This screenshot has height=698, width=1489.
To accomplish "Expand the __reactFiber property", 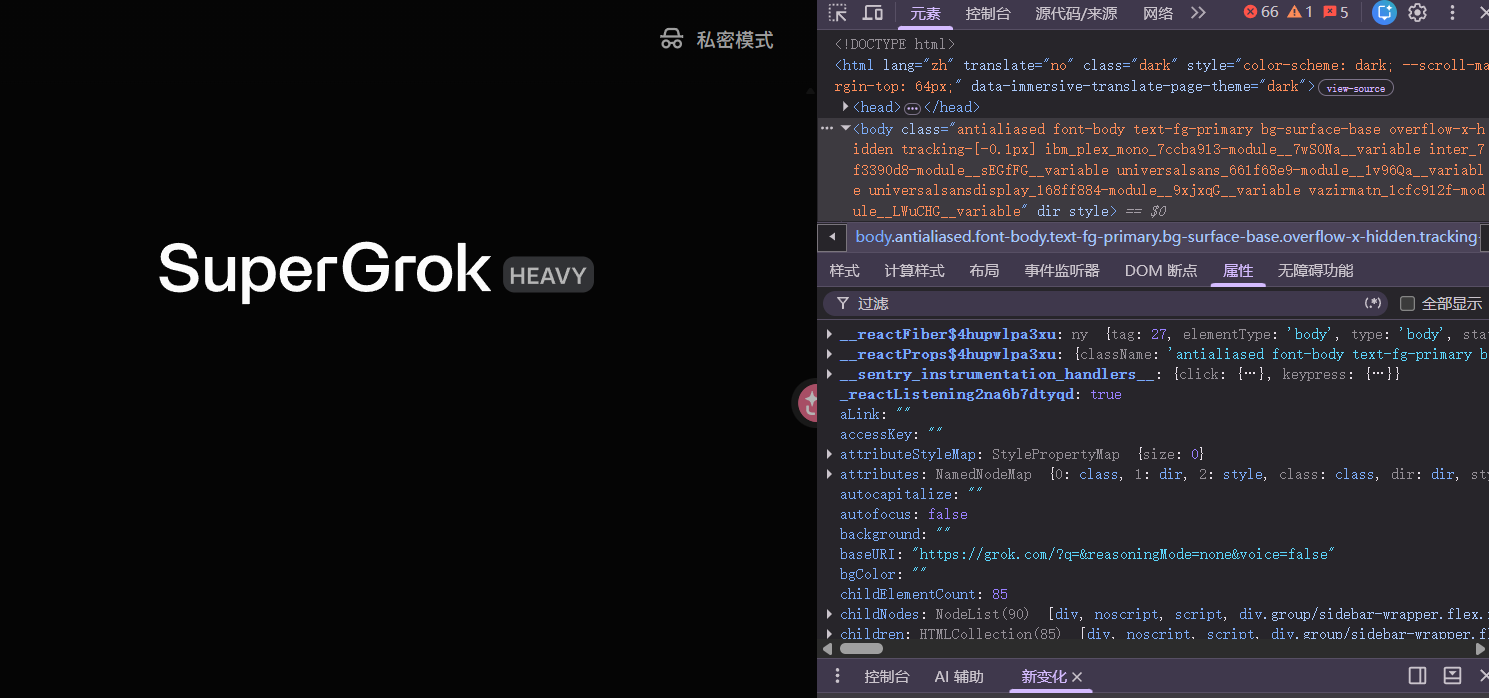I will [x=830, y=334].
